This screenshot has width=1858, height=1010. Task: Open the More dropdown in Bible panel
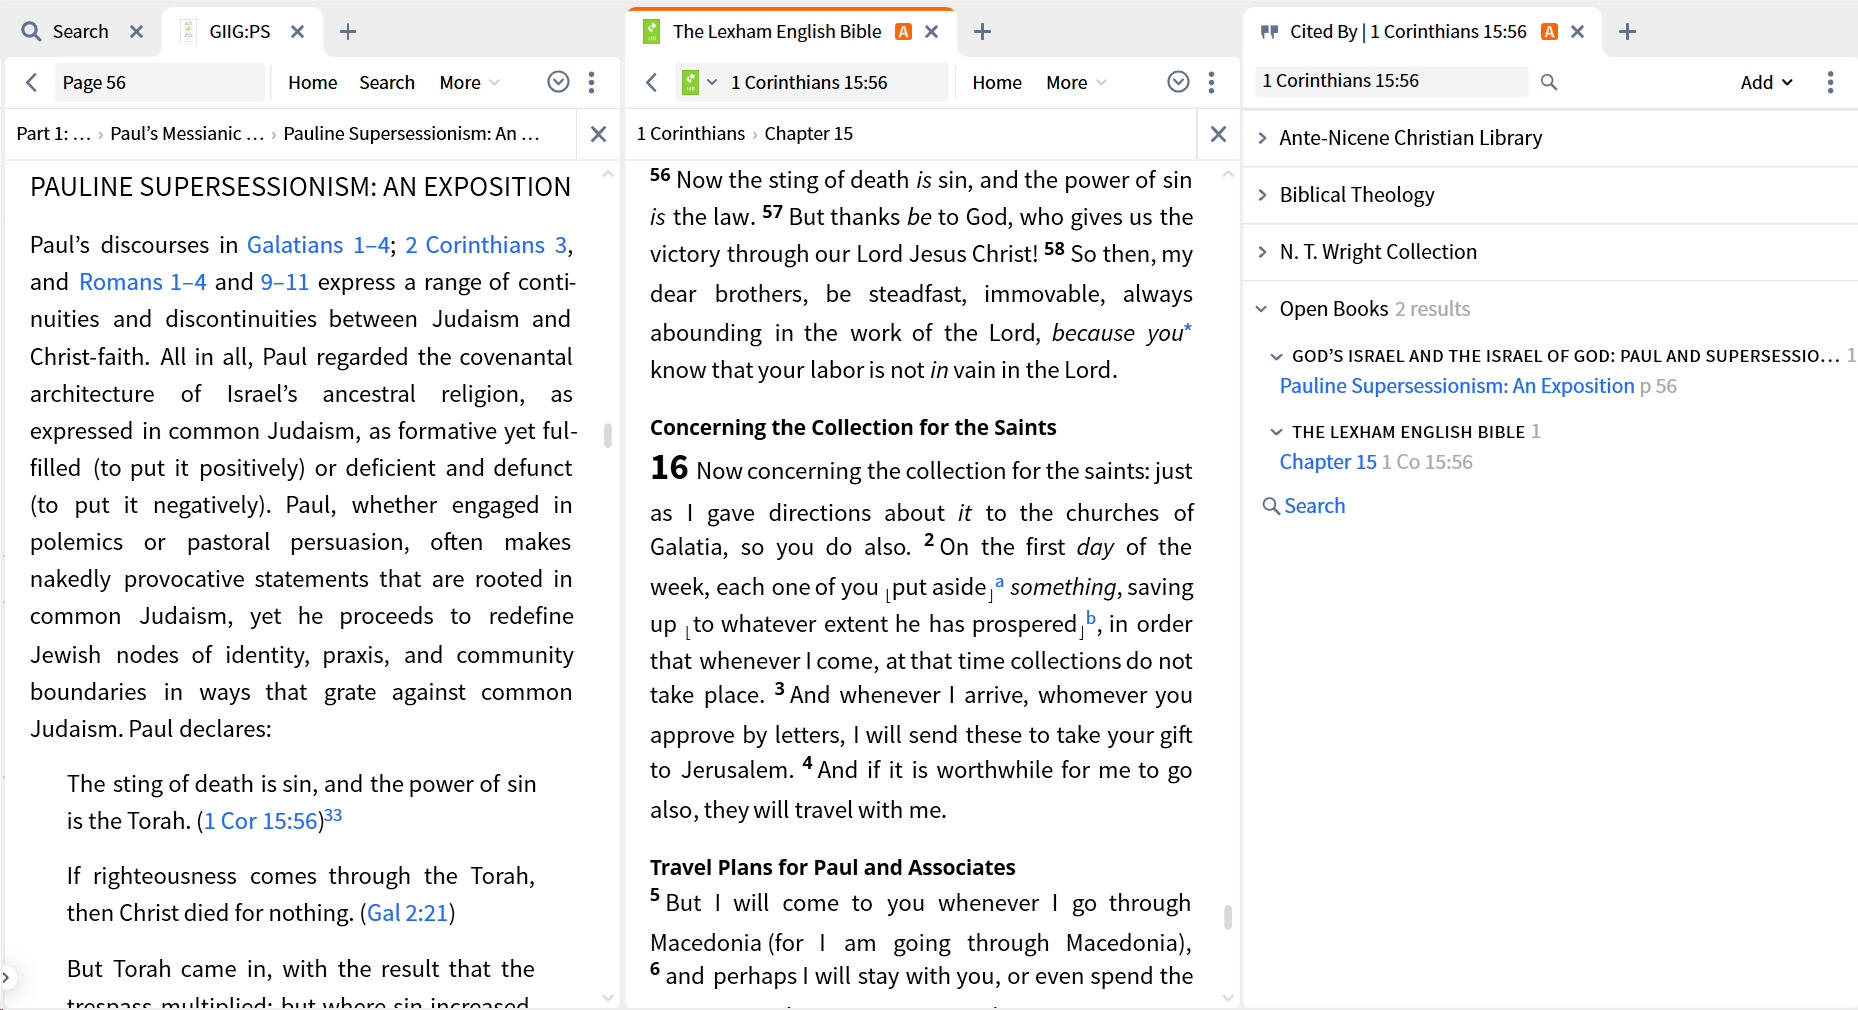pyautogui.click(x=1077, y=83)
